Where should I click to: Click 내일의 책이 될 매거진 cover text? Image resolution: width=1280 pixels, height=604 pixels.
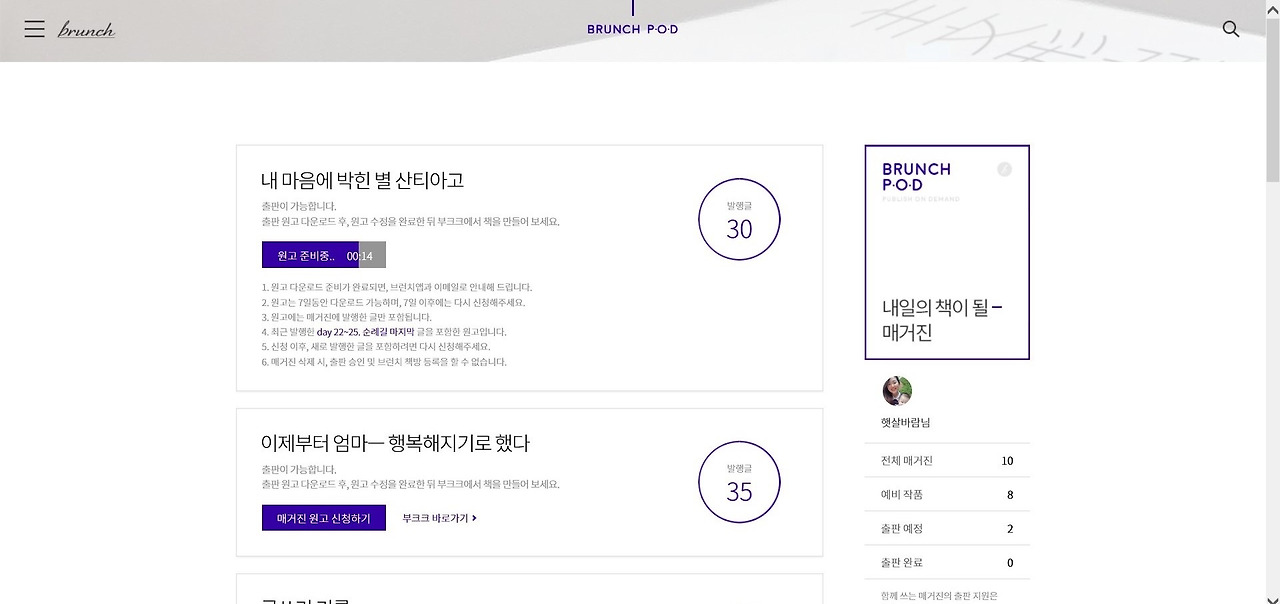click(x=942, y=320)
